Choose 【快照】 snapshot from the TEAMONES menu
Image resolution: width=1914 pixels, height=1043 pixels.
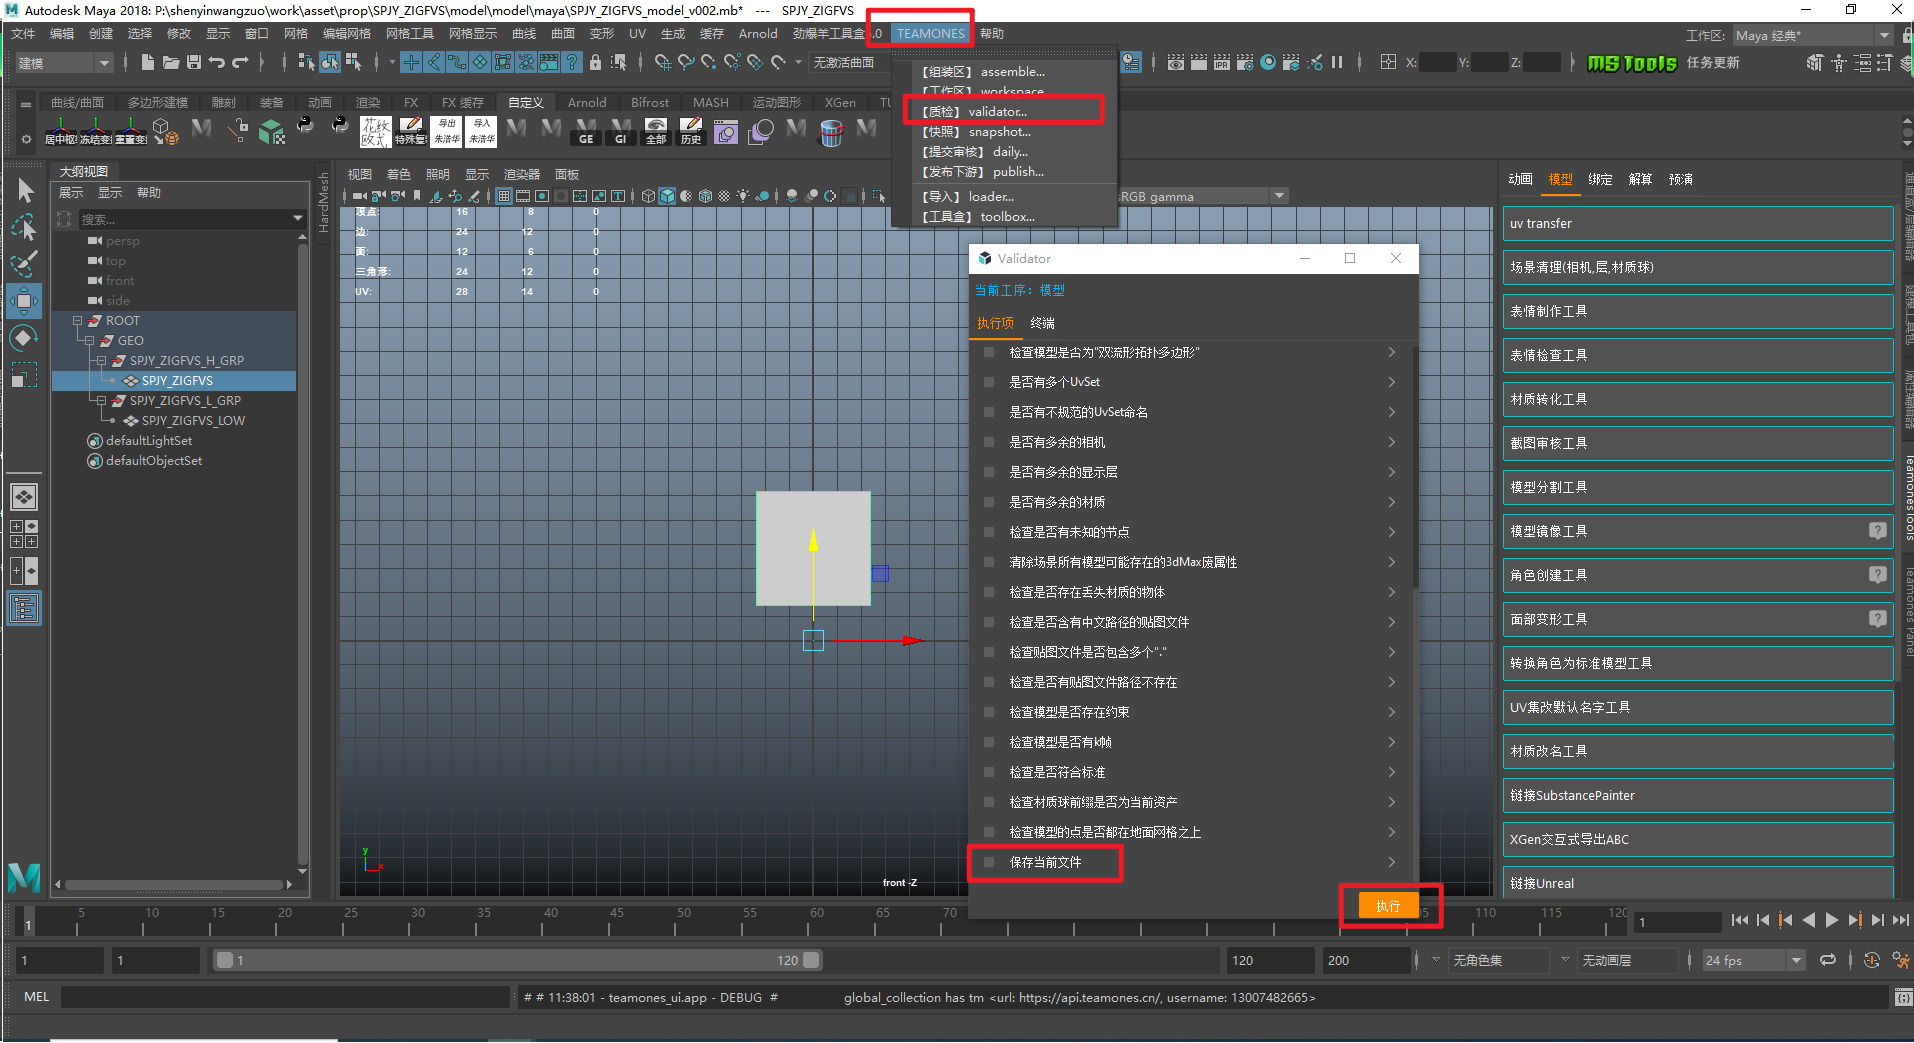click(x=976, y=132)
